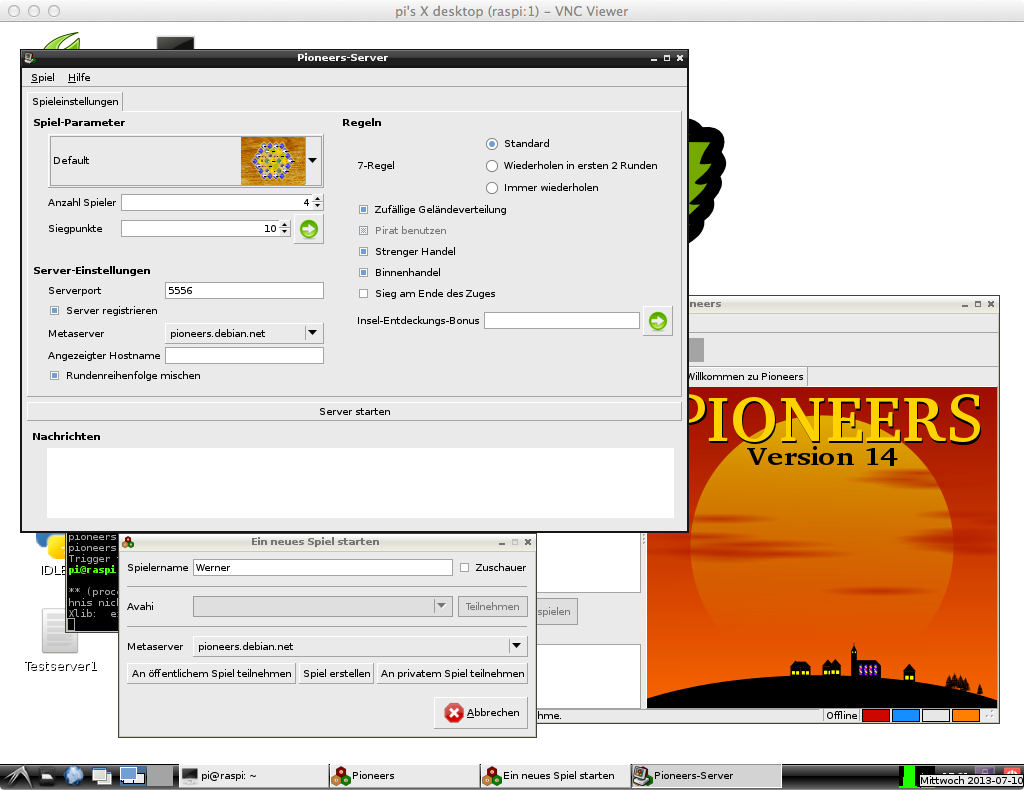Switch to pi@raspi terminal in taskbar
Screen dimensions: 1024x790
point(252,776)
